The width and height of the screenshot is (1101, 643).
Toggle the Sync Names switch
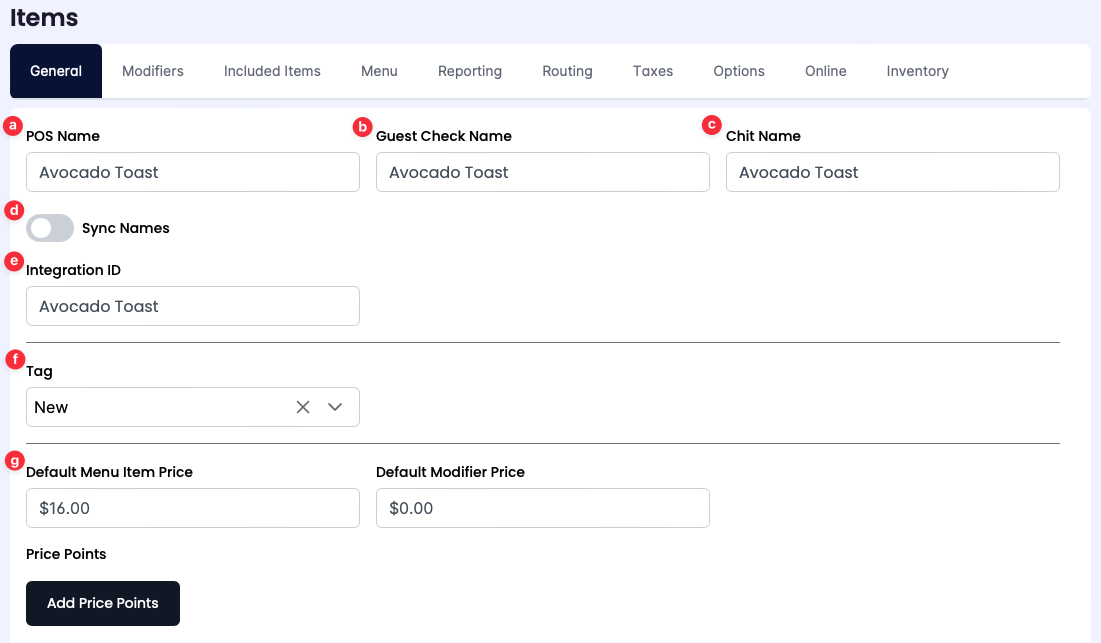pos(50,228)
